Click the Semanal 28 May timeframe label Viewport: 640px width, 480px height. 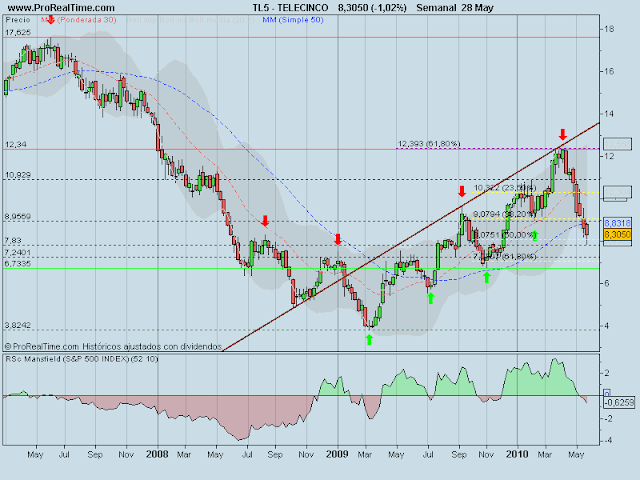pos(455,8)
